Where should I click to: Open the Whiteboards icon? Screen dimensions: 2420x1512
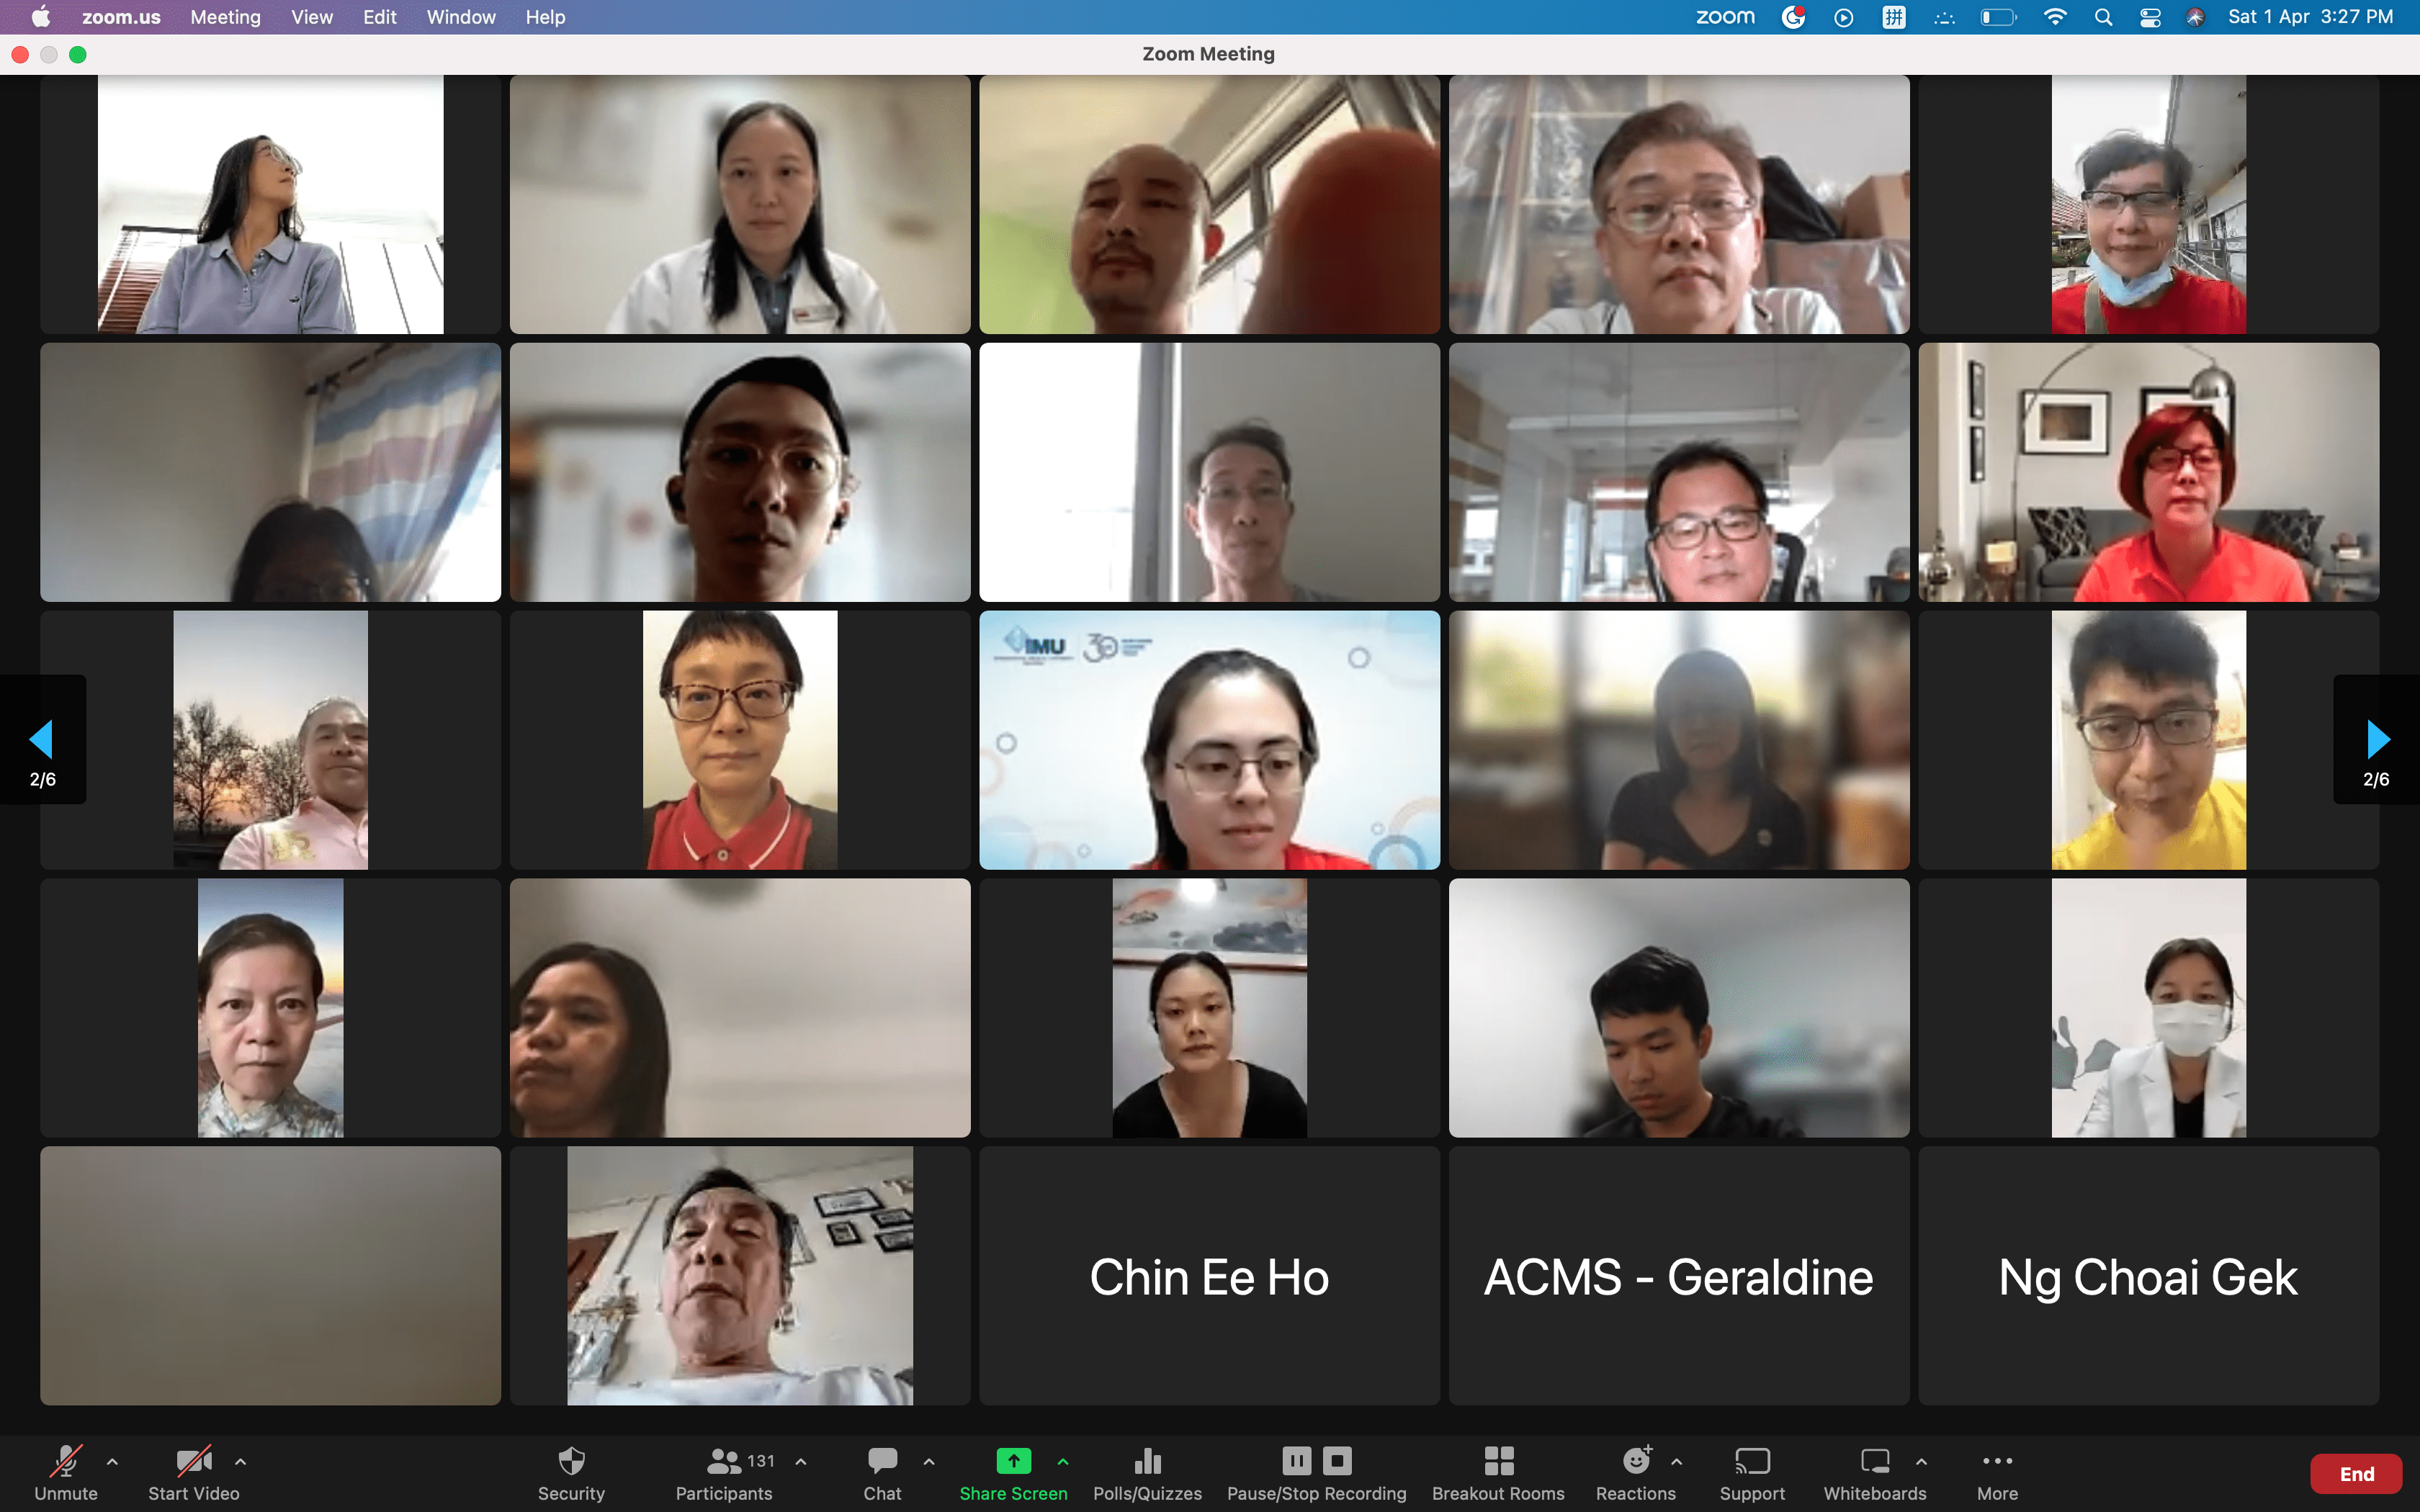tap(1874, 1462)
